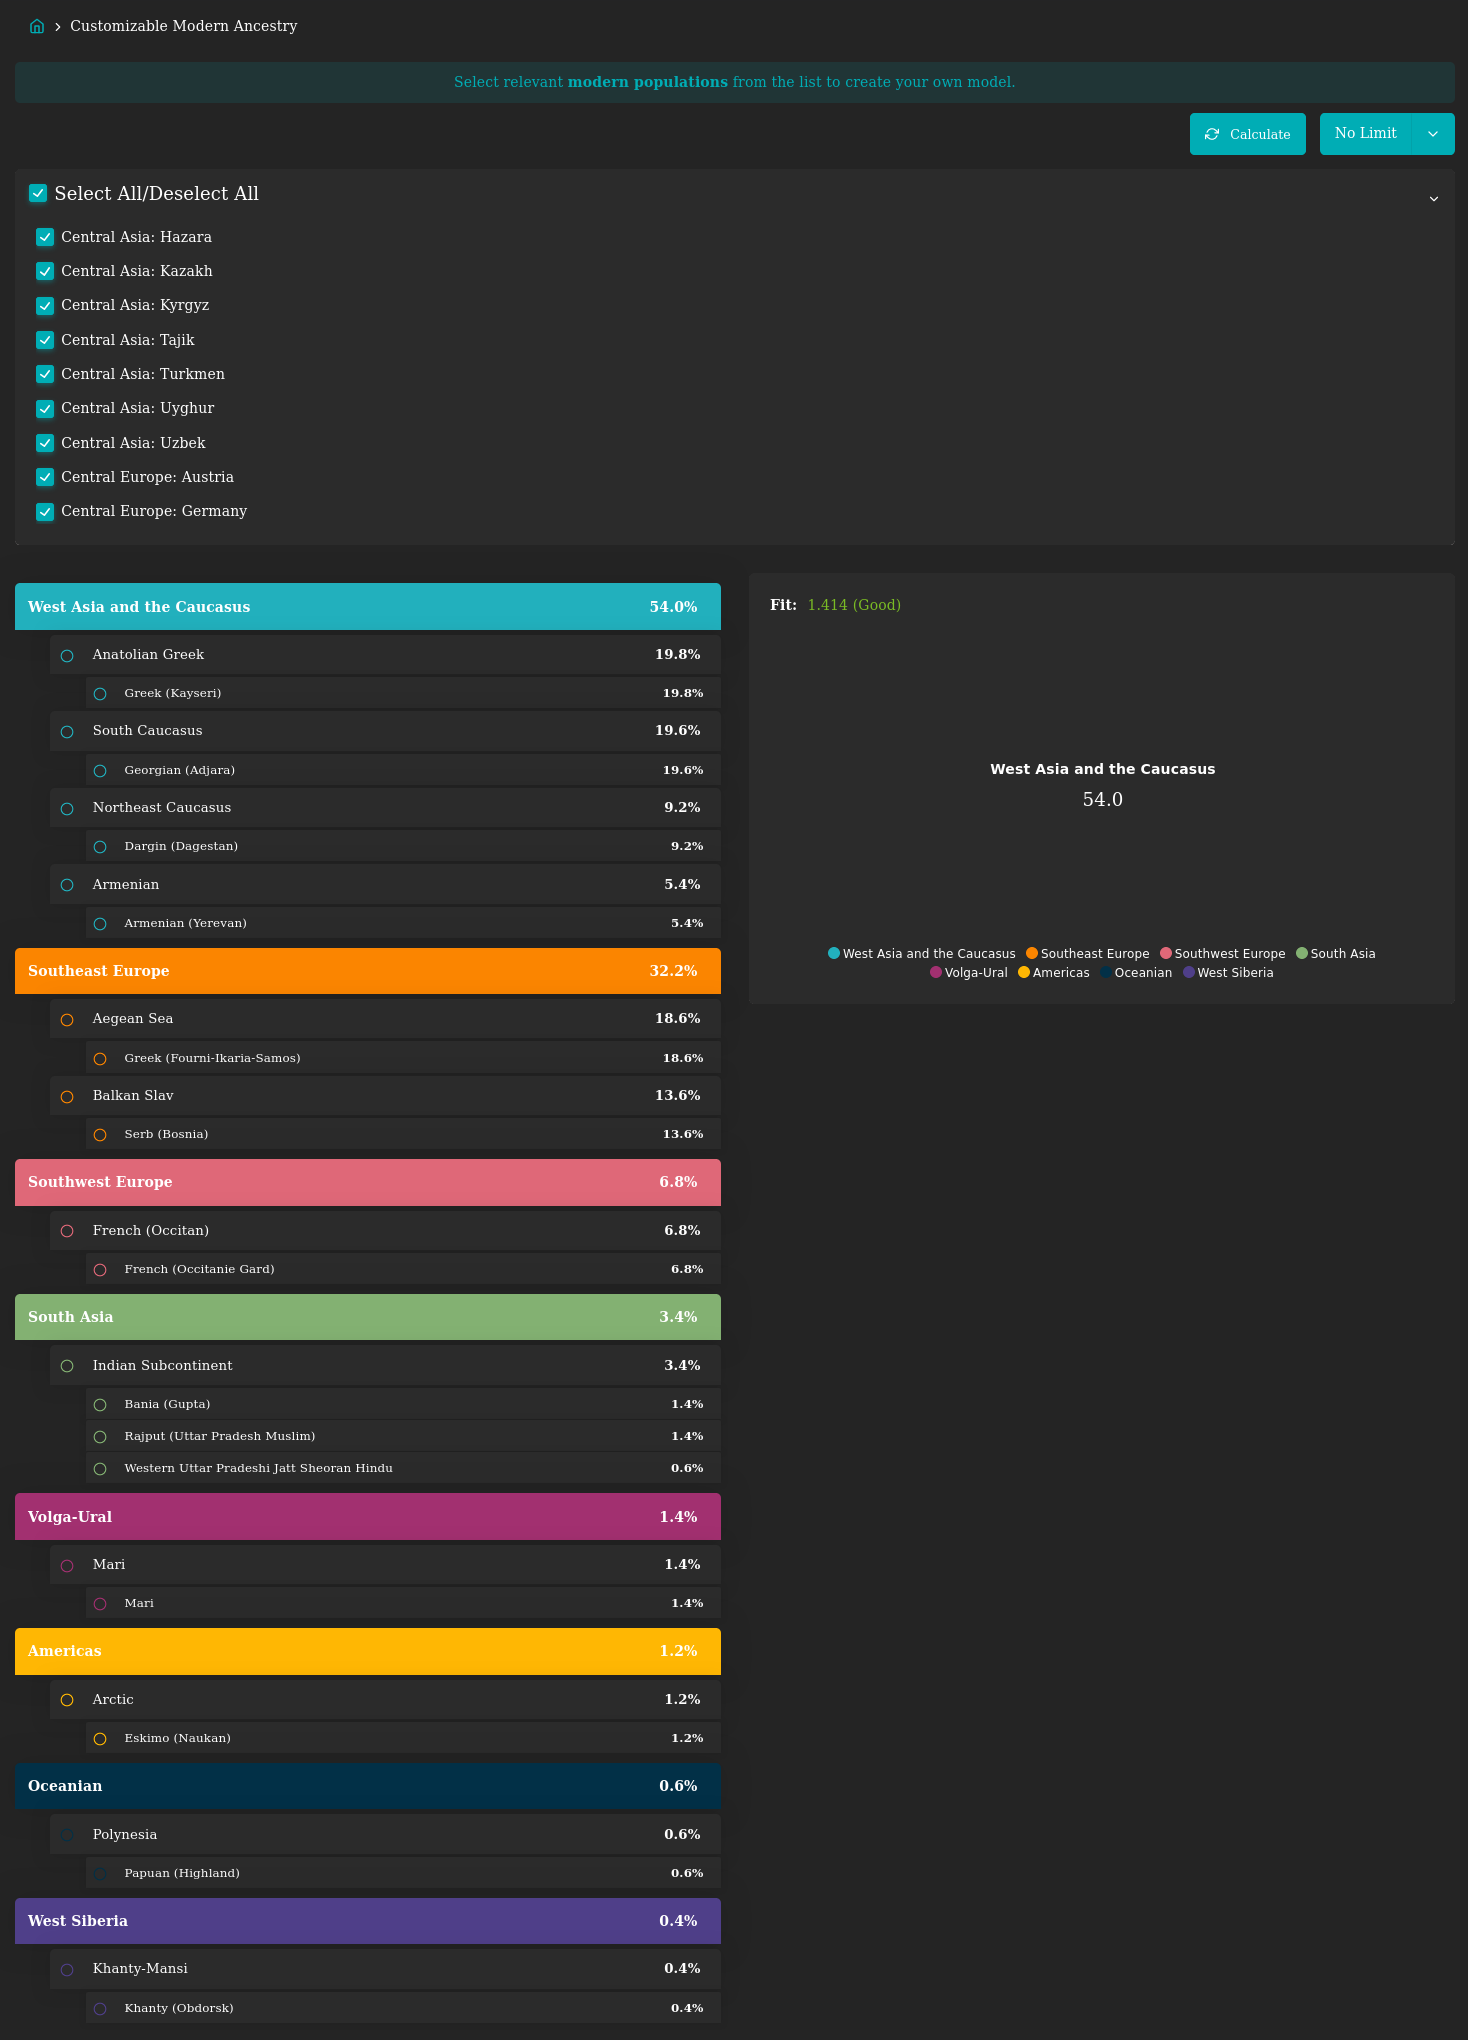The height and width of the screenshot is (2040, 1468).
Task: Uncheck Central Europe: Austria
Action: click(45, 477)
